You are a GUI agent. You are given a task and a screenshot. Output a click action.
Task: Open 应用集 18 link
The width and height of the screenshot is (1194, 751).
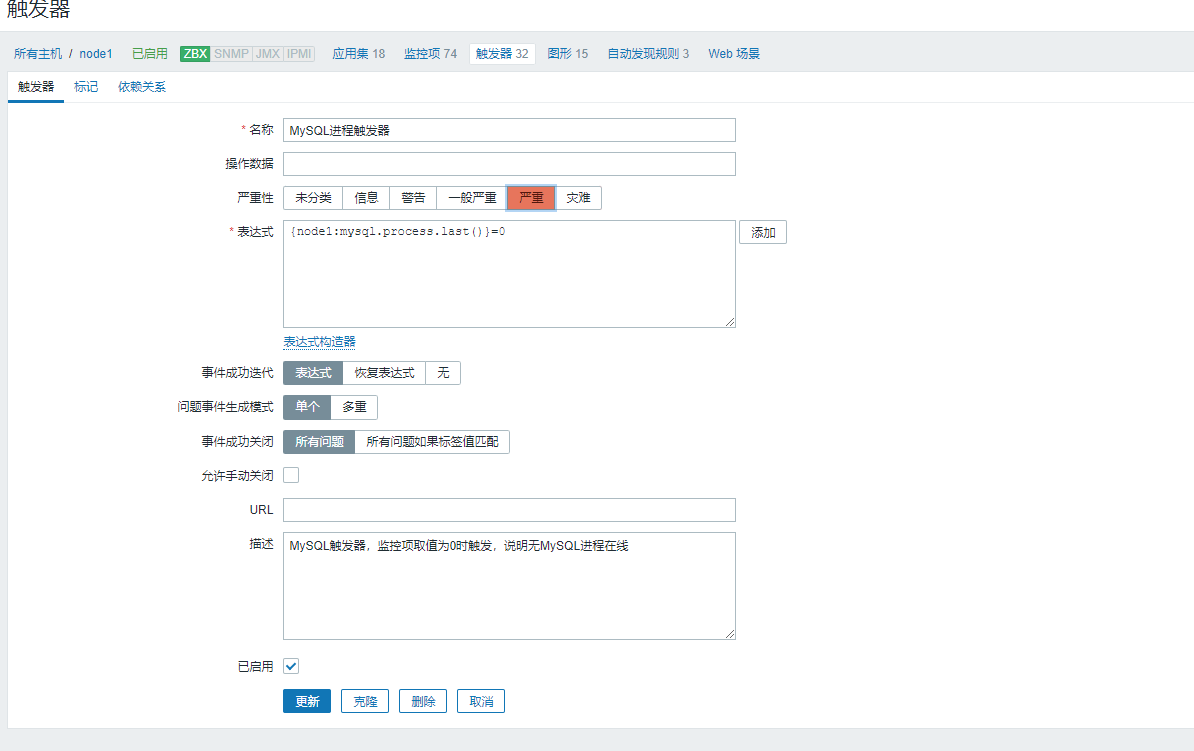[359, 53]
